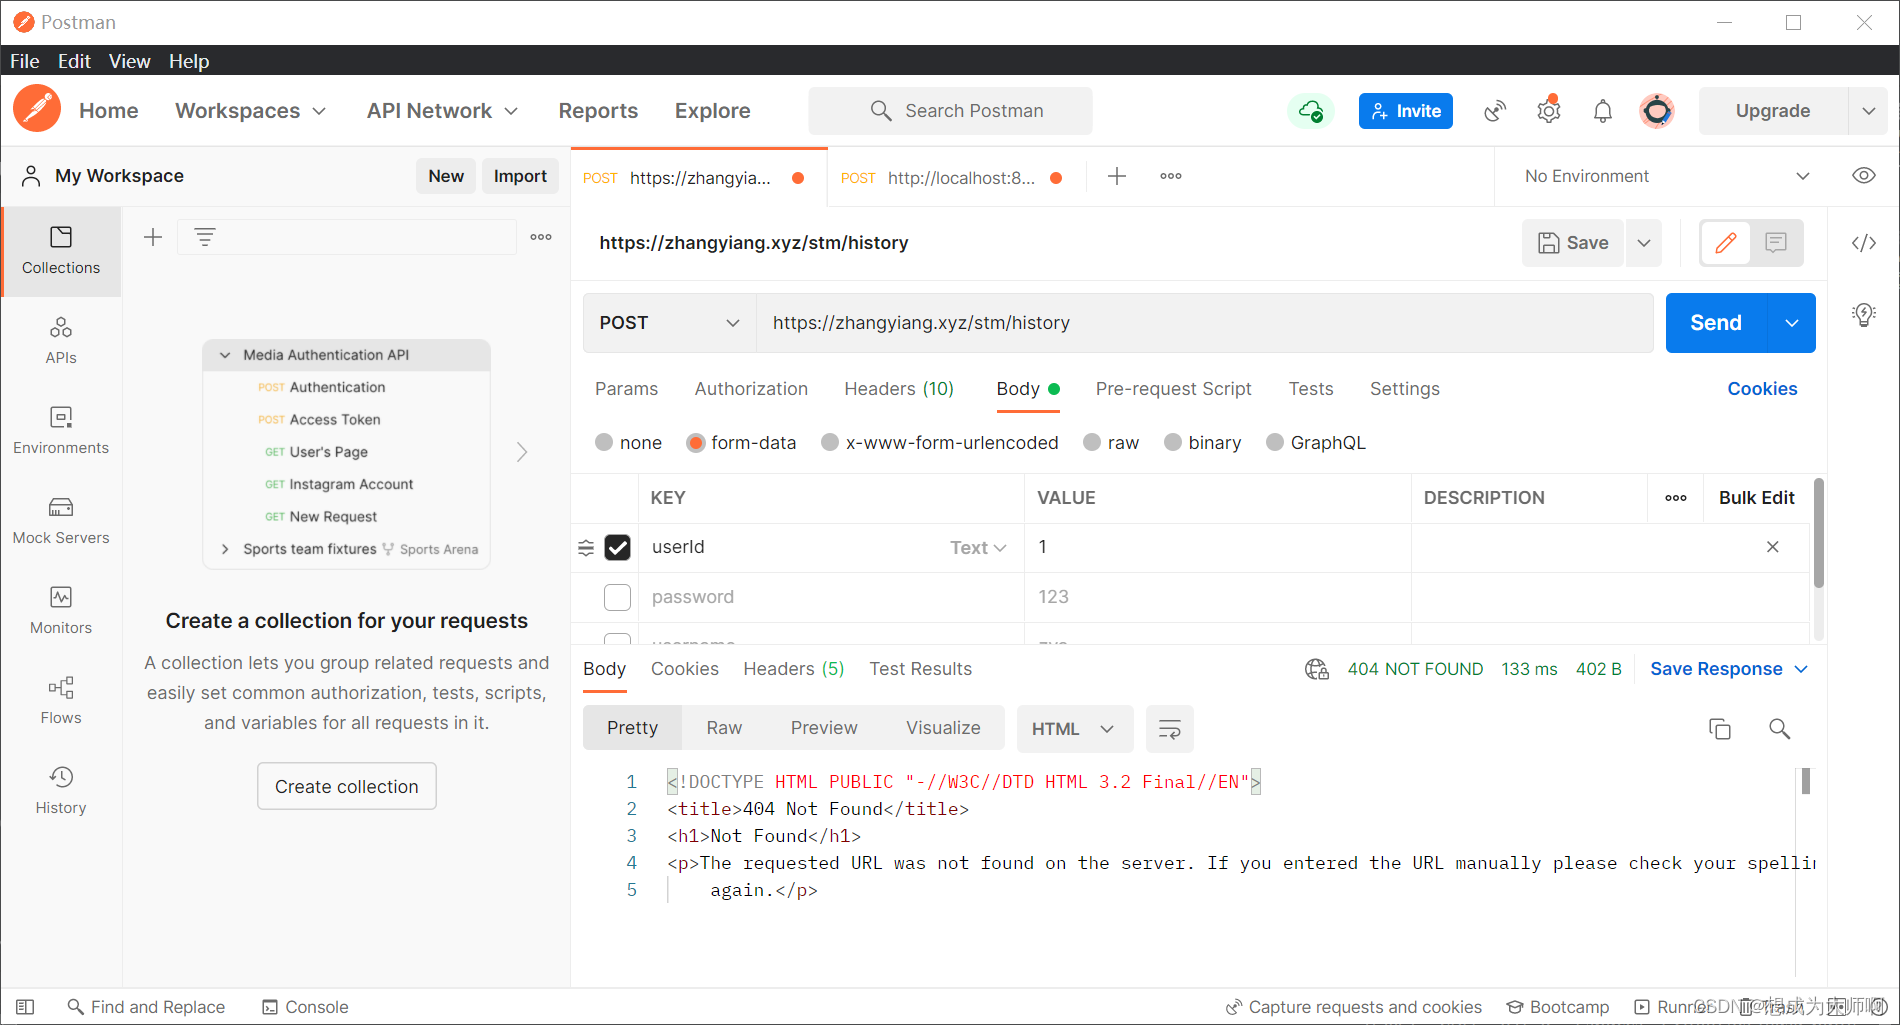Open the Monitors sidebar panel
1900x1025 pixels.
tap(61, 611)
